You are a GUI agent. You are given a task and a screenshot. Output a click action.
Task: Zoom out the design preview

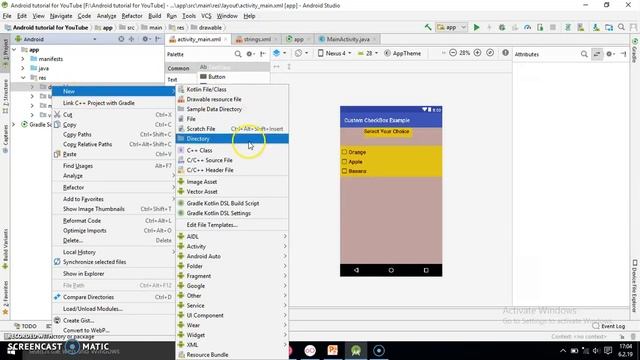coord(453,53)
